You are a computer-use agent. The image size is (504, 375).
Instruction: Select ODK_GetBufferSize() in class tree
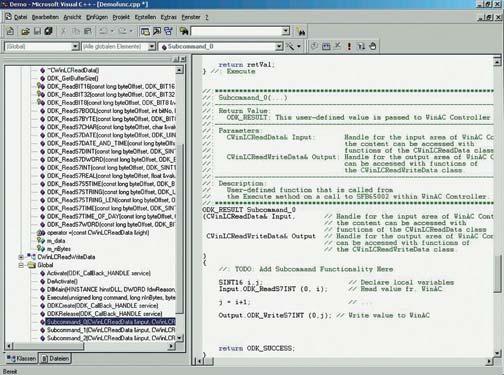coord(73,78)
